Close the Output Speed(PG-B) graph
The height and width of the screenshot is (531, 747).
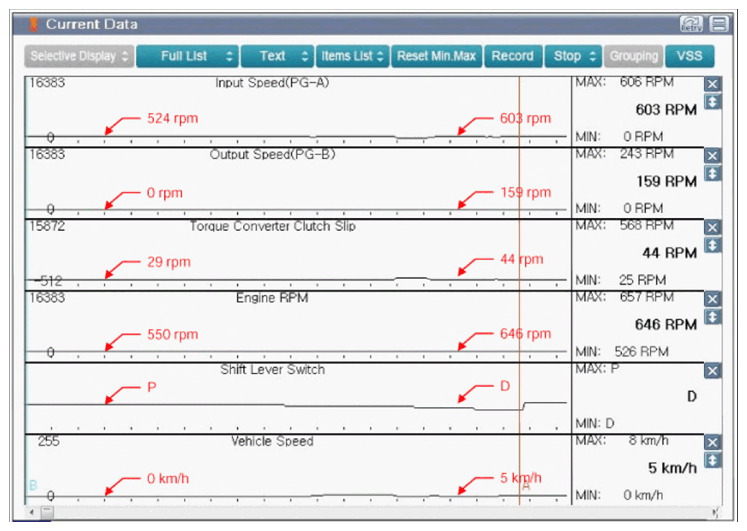coord(712,156)
